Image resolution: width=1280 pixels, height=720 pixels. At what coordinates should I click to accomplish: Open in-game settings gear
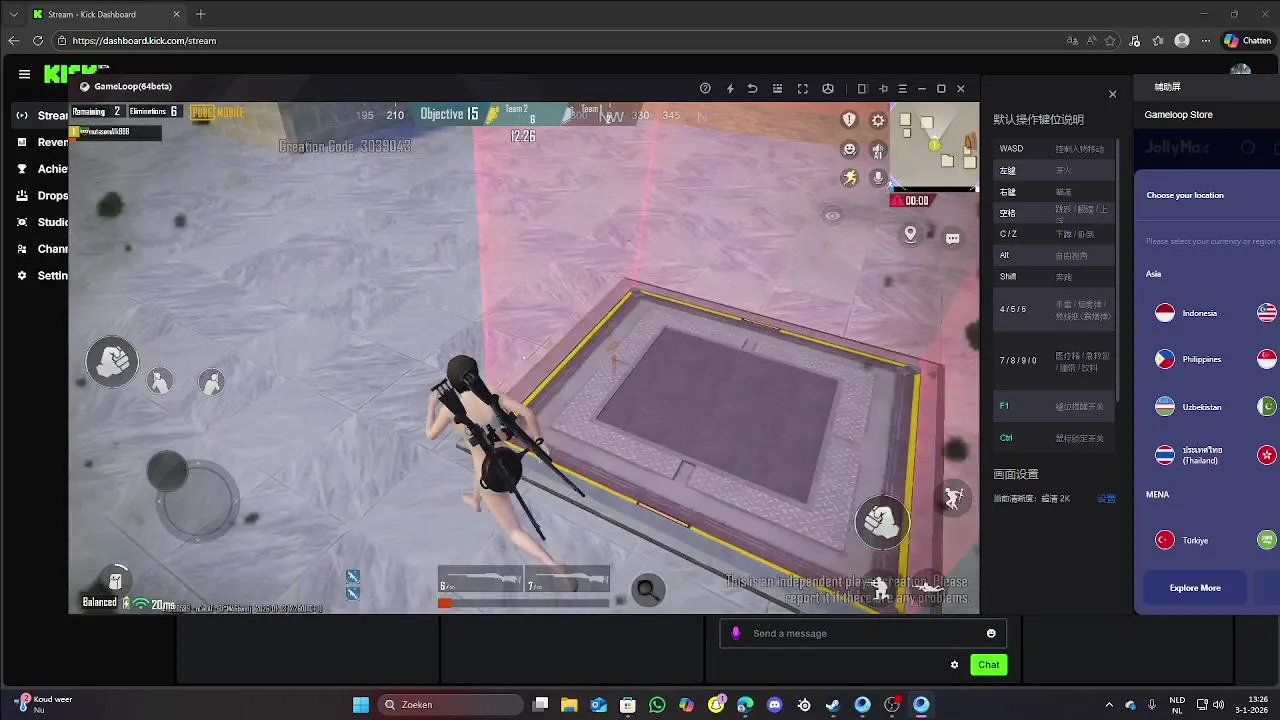point(878,120)
